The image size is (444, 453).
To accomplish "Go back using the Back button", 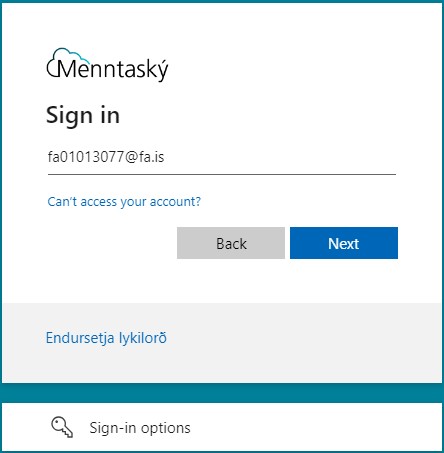I will pos(231,243).
